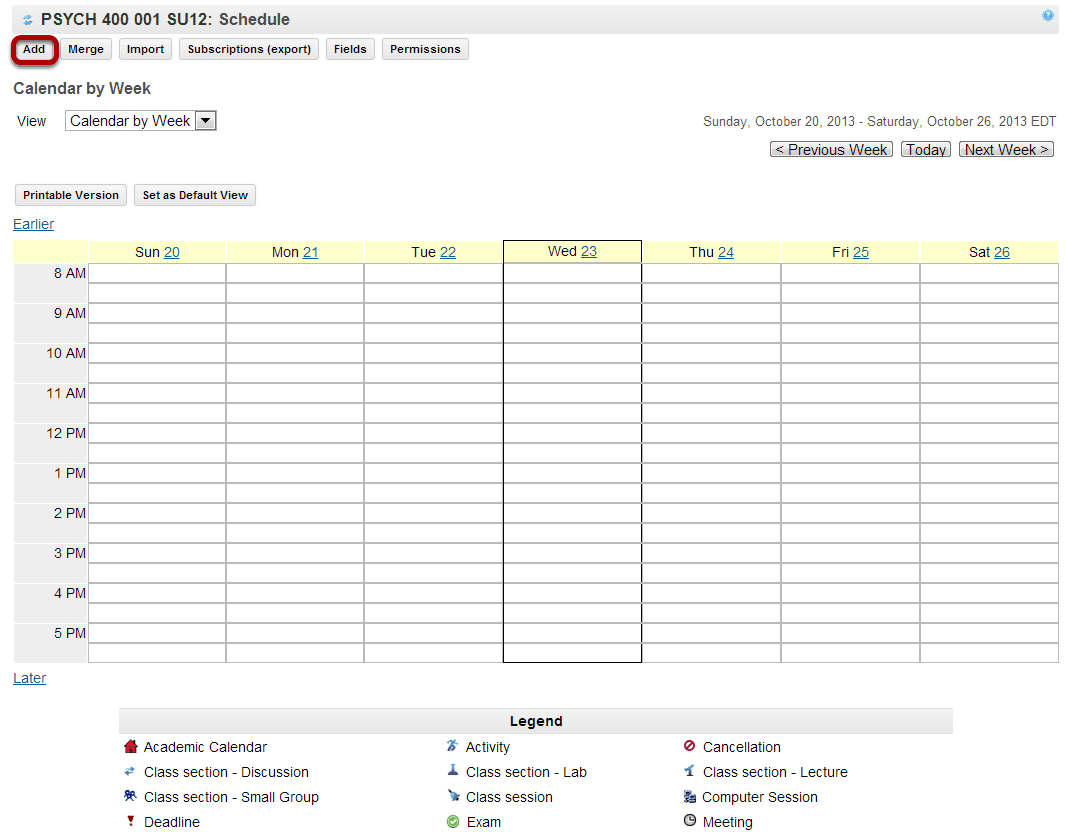1066x832 pixels.
Task: Click the Class section - Small Group icon
Action: 130,795
